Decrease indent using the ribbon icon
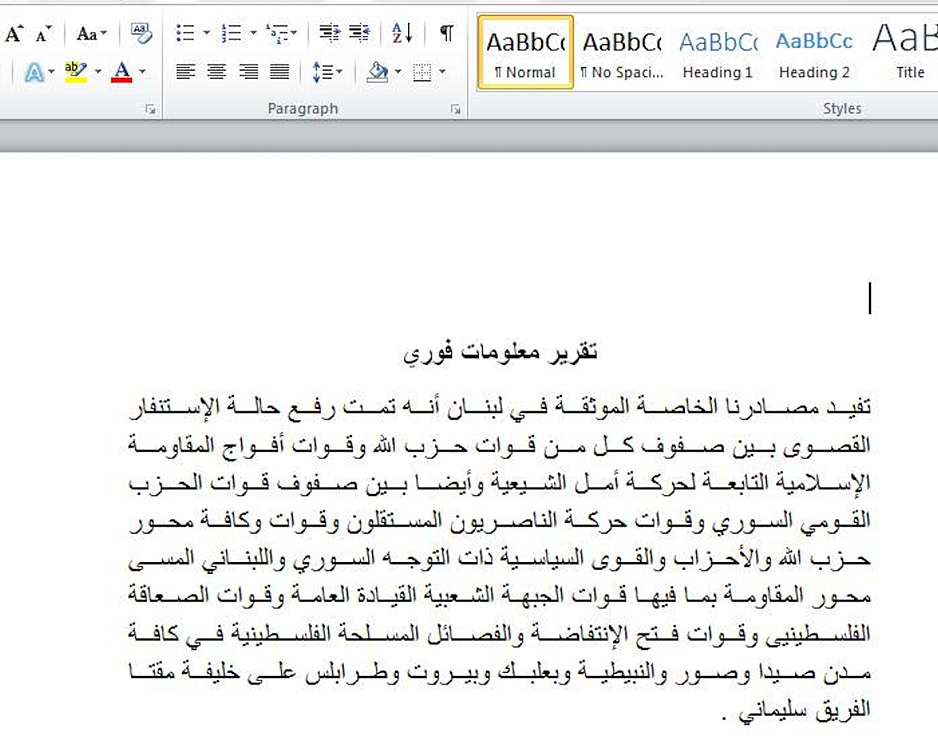938x736 pixels. pyautogui.click(x=329, y=34)
